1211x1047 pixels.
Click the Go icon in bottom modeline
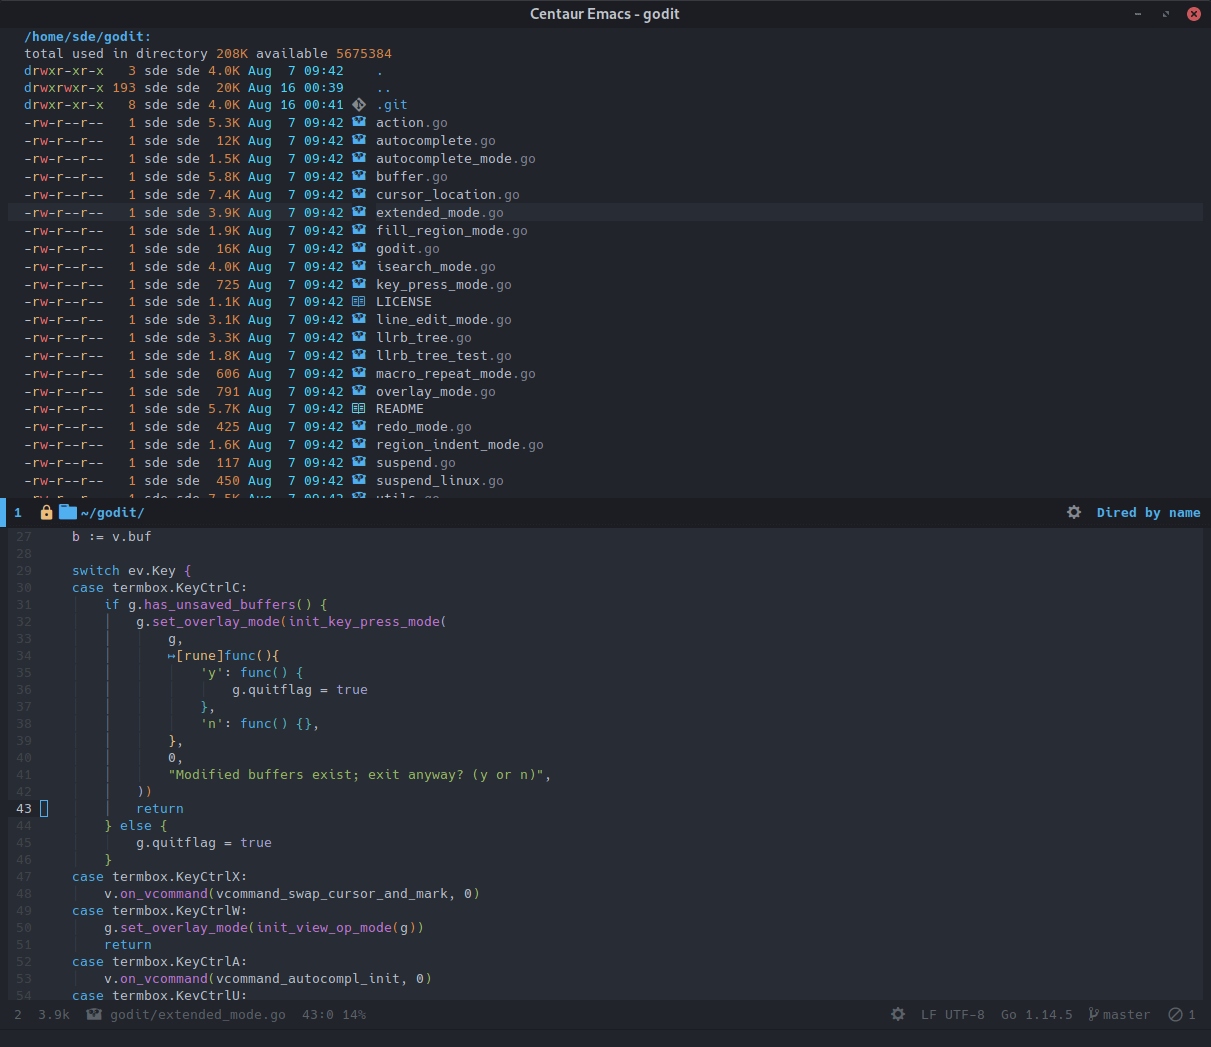tap(94, 1014)
